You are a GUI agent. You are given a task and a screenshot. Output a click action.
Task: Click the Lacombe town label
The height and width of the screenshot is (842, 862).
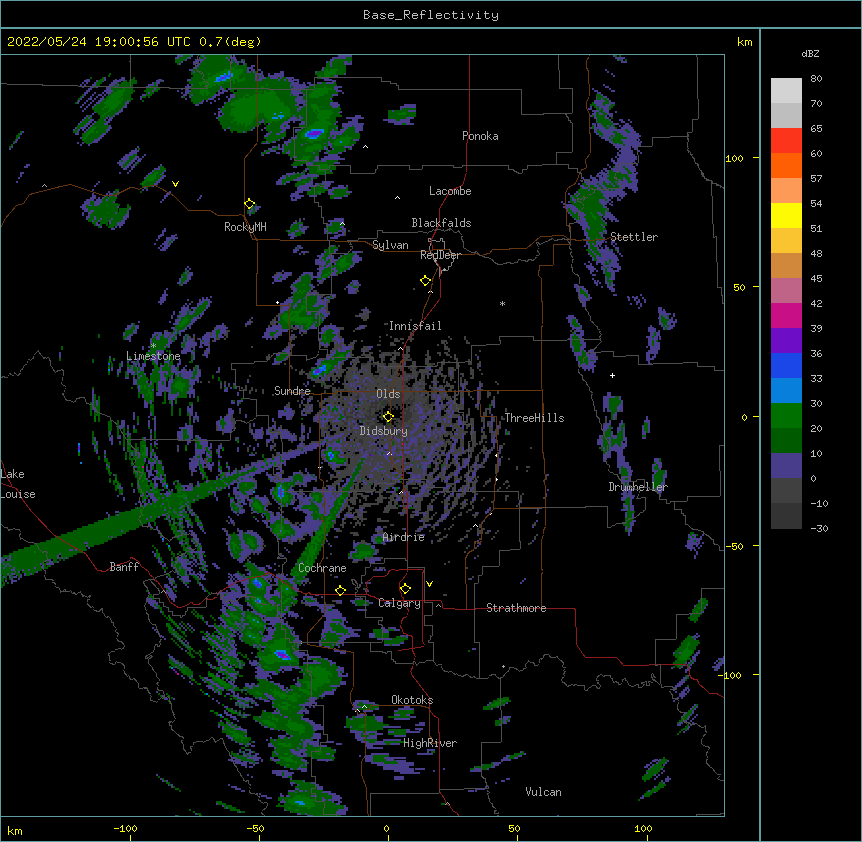tap(450, 191)
